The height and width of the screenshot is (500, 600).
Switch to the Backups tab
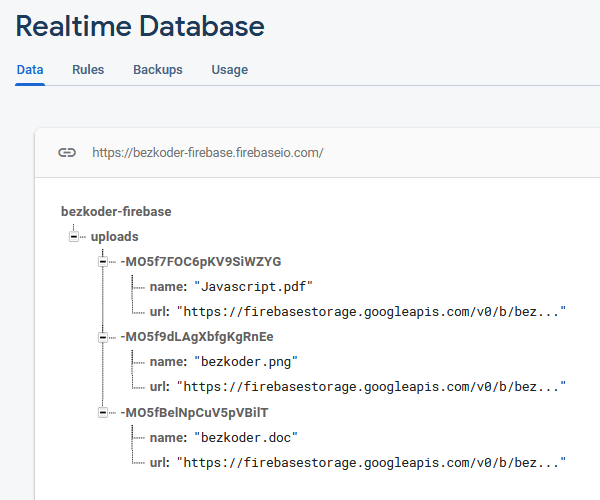(x=158, y=70)
